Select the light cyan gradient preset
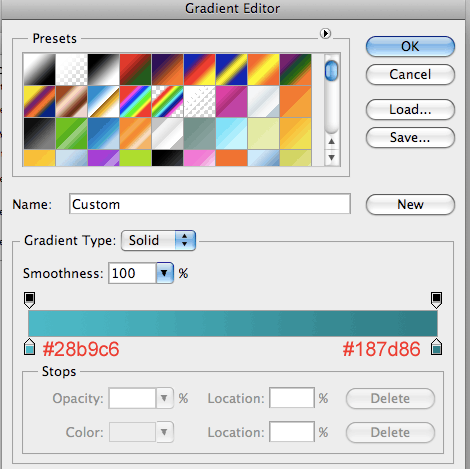Screen dimensions: 470x469 click(x=231, y=133)
